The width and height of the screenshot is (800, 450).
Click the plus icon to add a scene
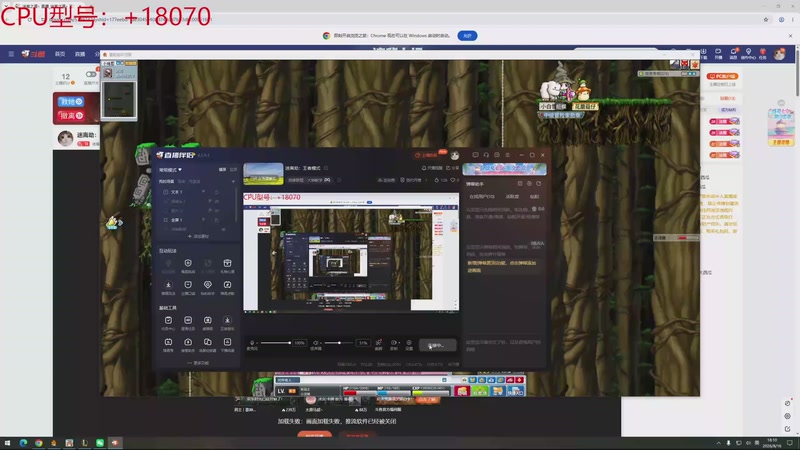(233, 181)
